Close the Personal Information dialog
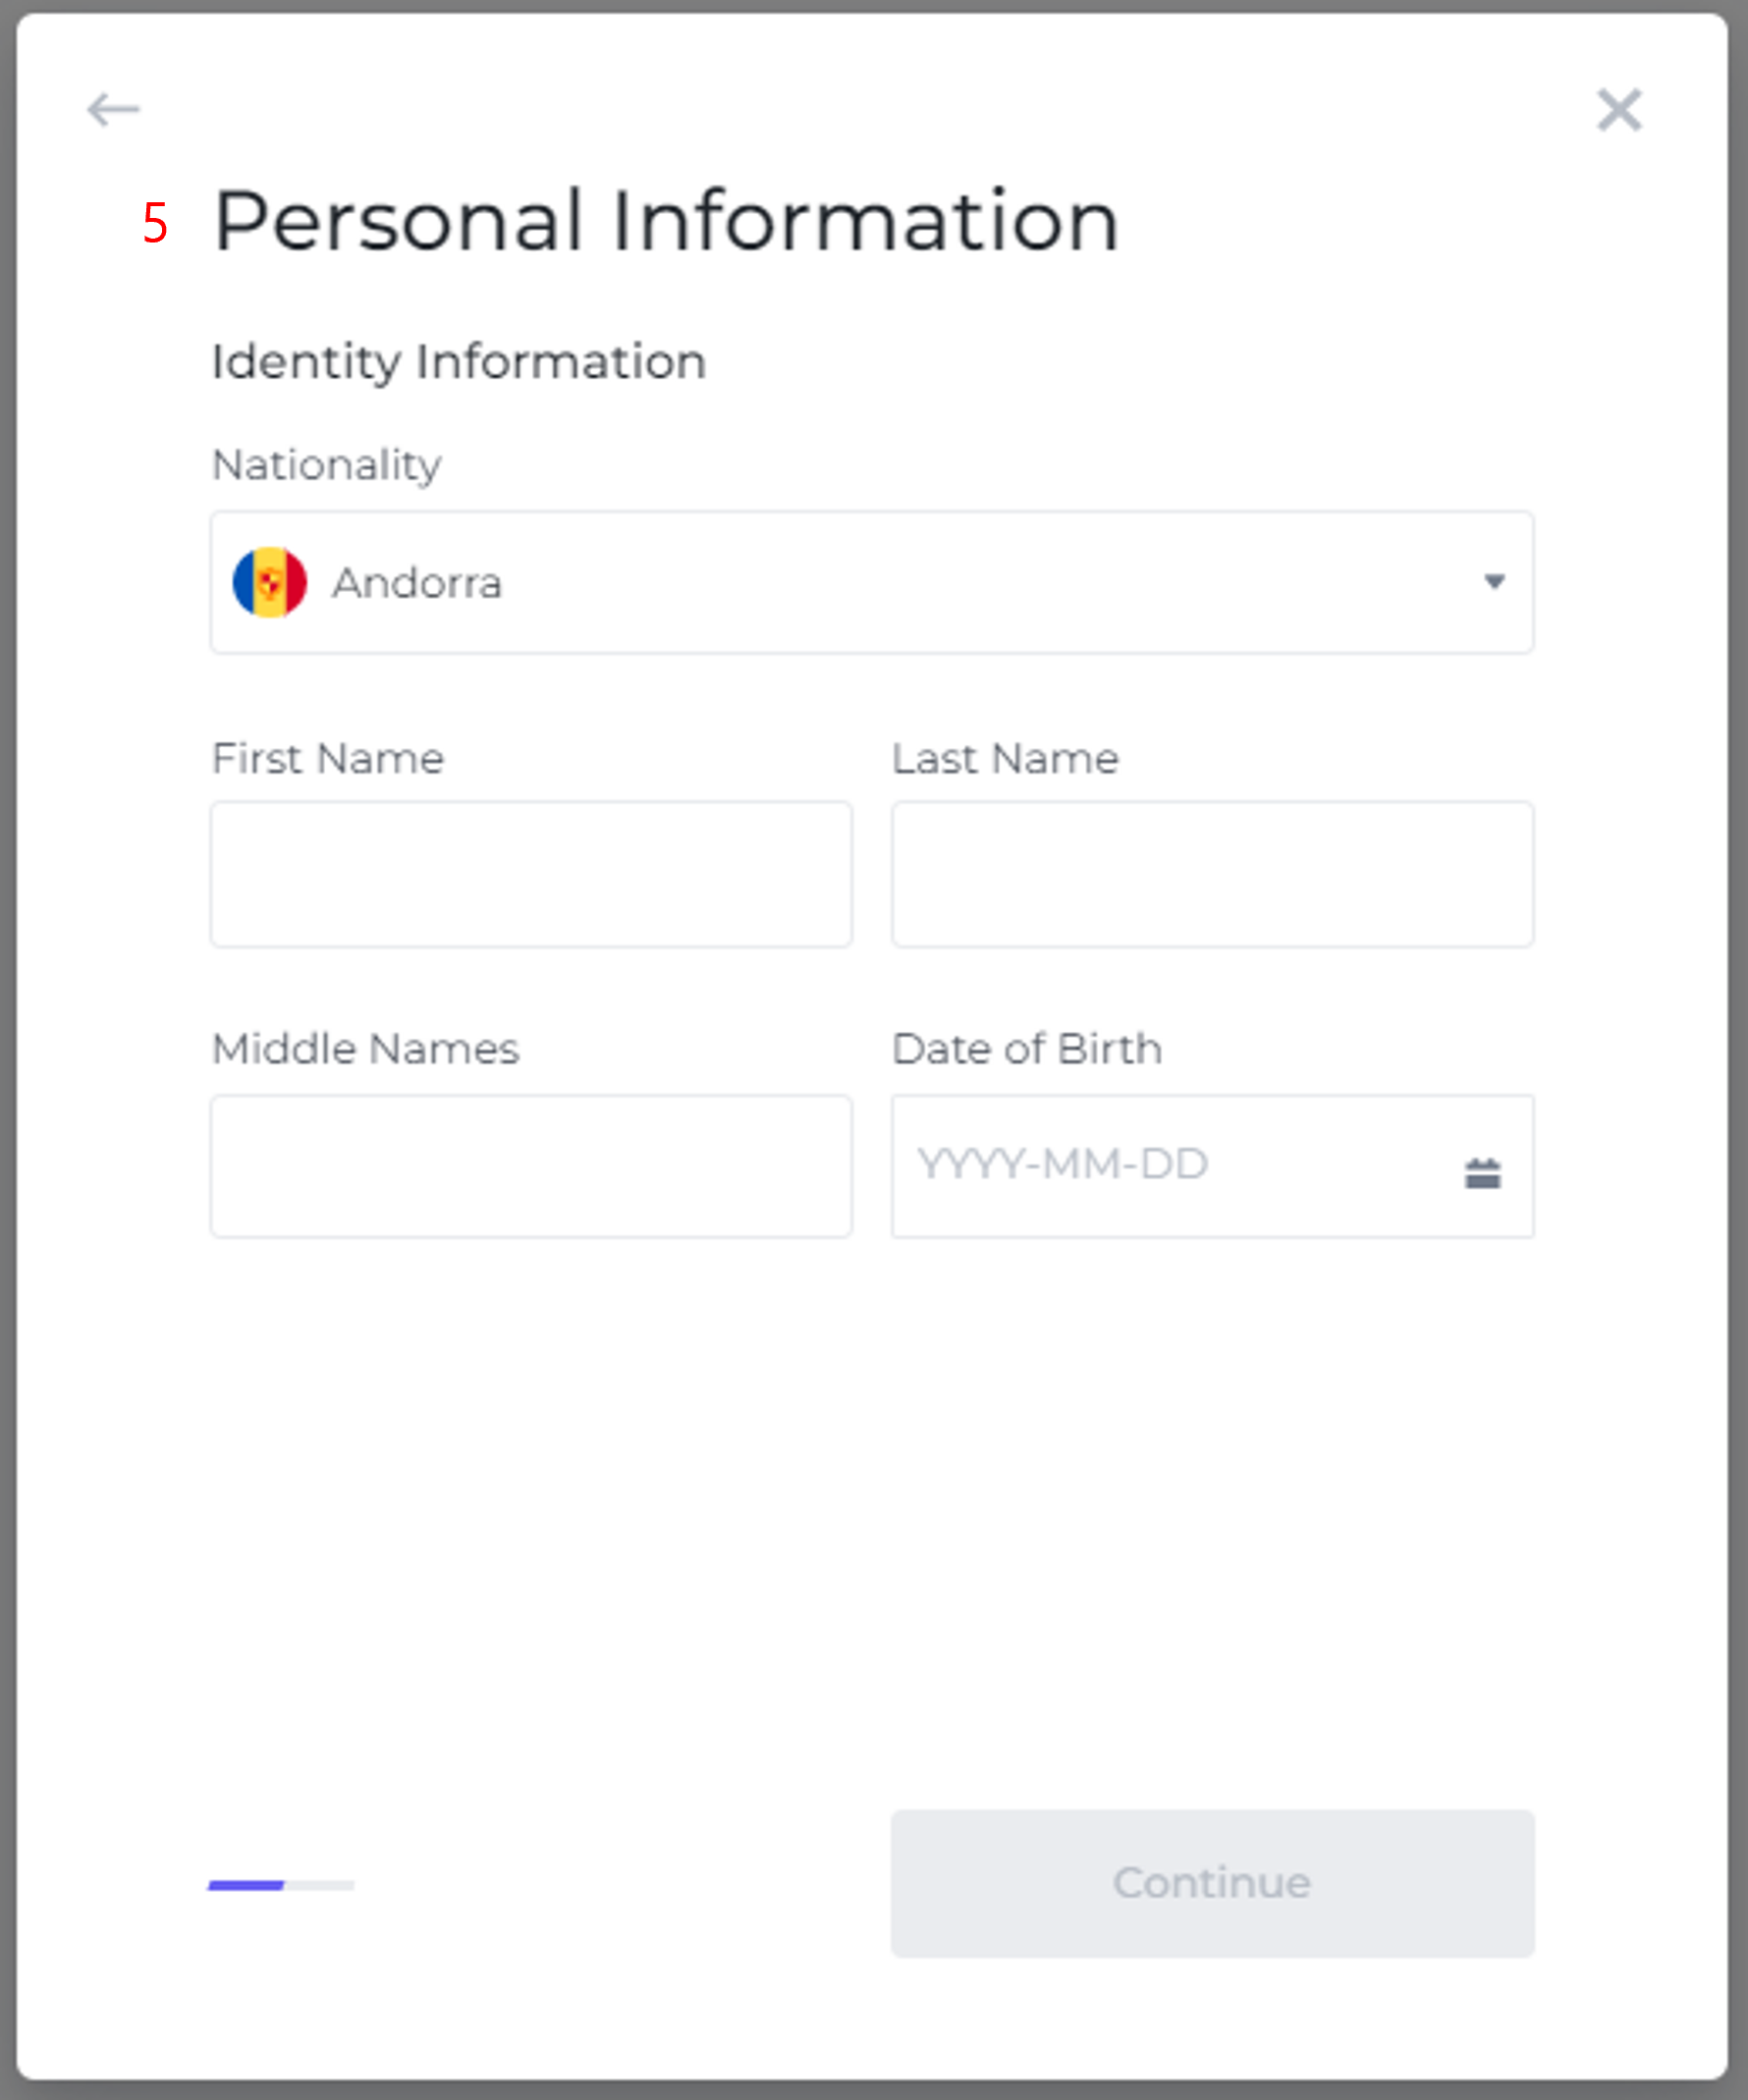Screen dimensions: 1748x2100 pos(1619,109)
